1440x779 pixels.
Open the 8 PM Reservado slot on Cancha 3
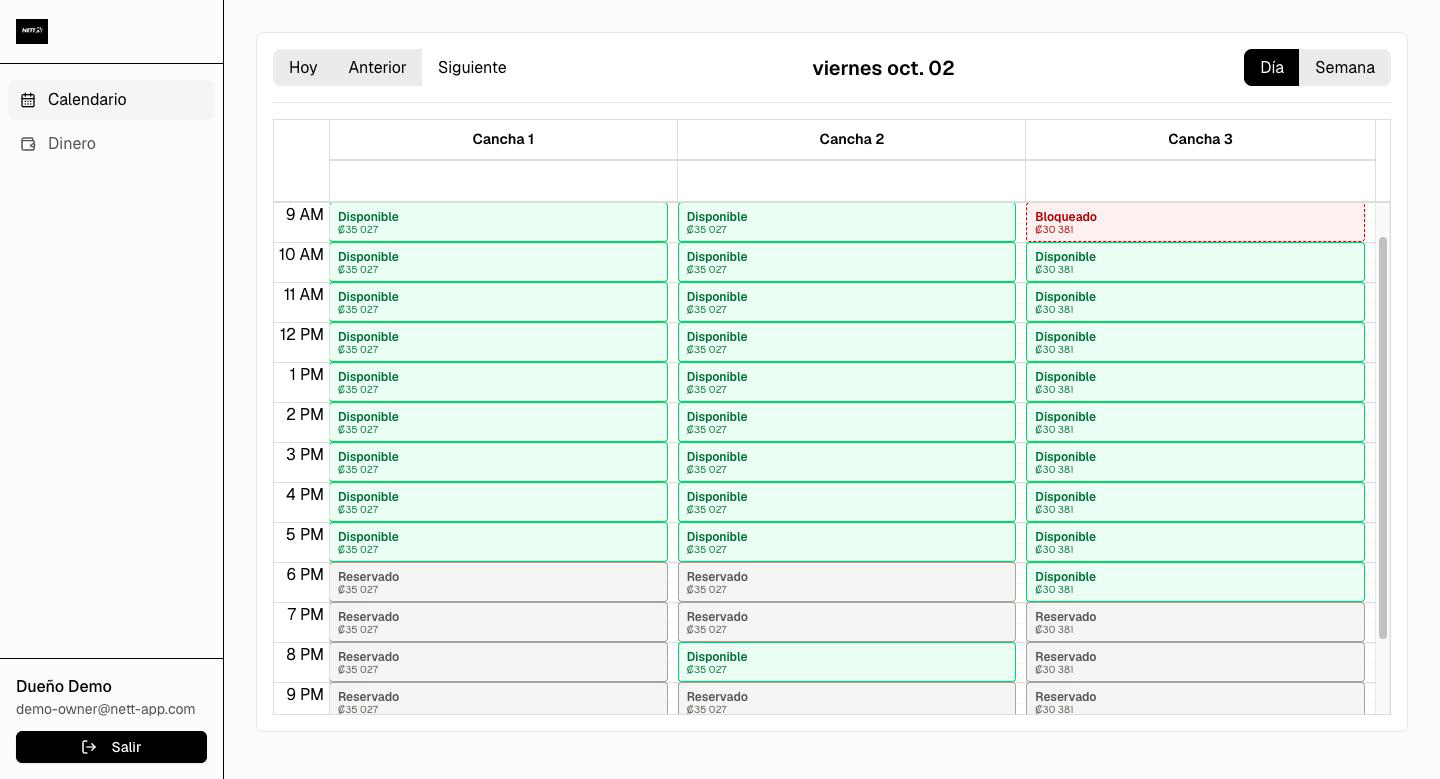click(x=1195, y=662)
